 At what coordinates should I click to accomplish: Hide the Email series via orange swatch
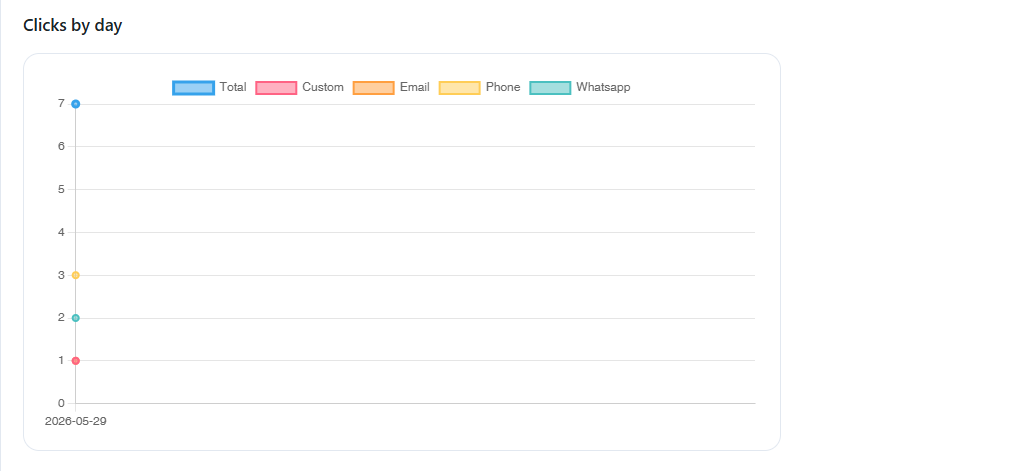(x=373, y=87)
